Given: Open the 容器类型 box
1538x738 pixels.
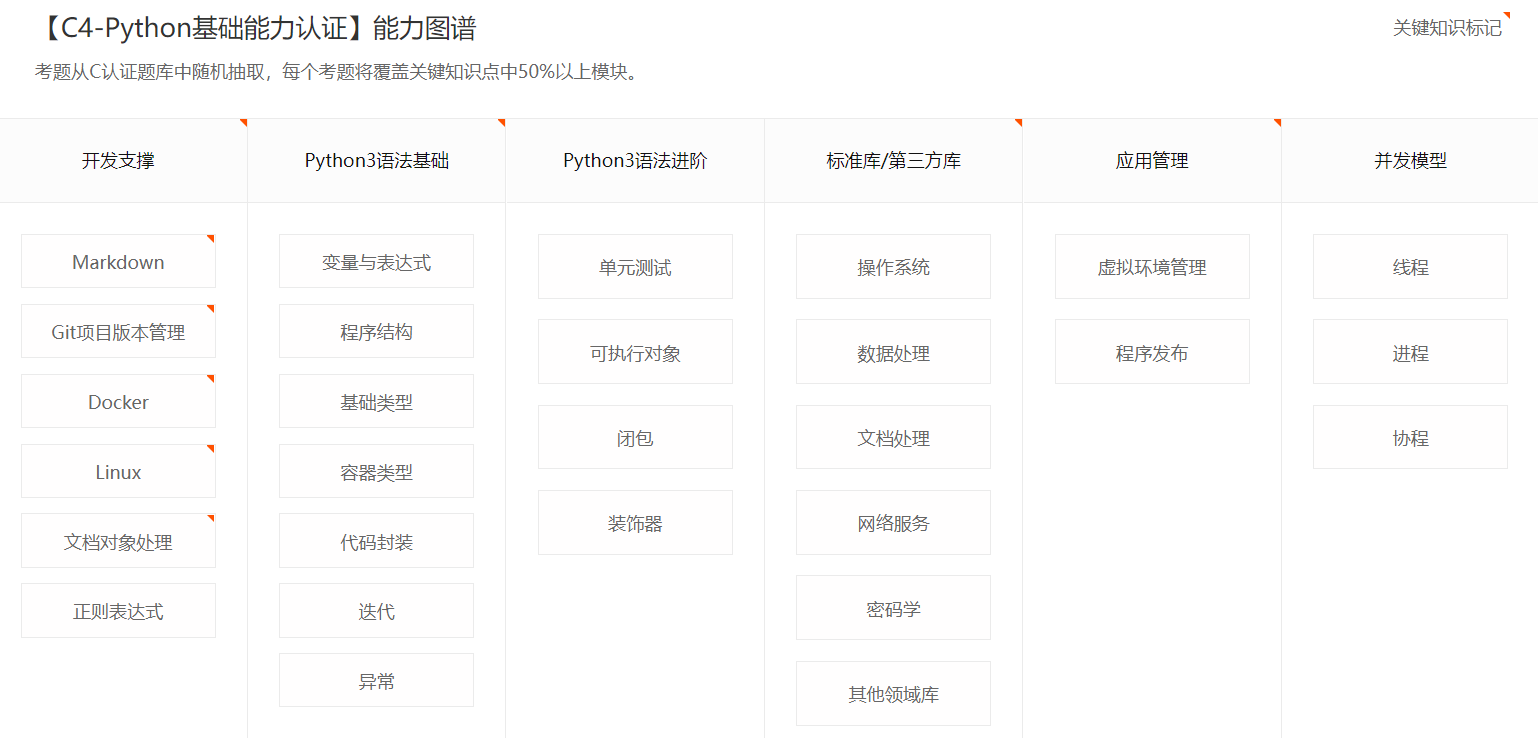Looking at the screenshot, I should (376, 472).
